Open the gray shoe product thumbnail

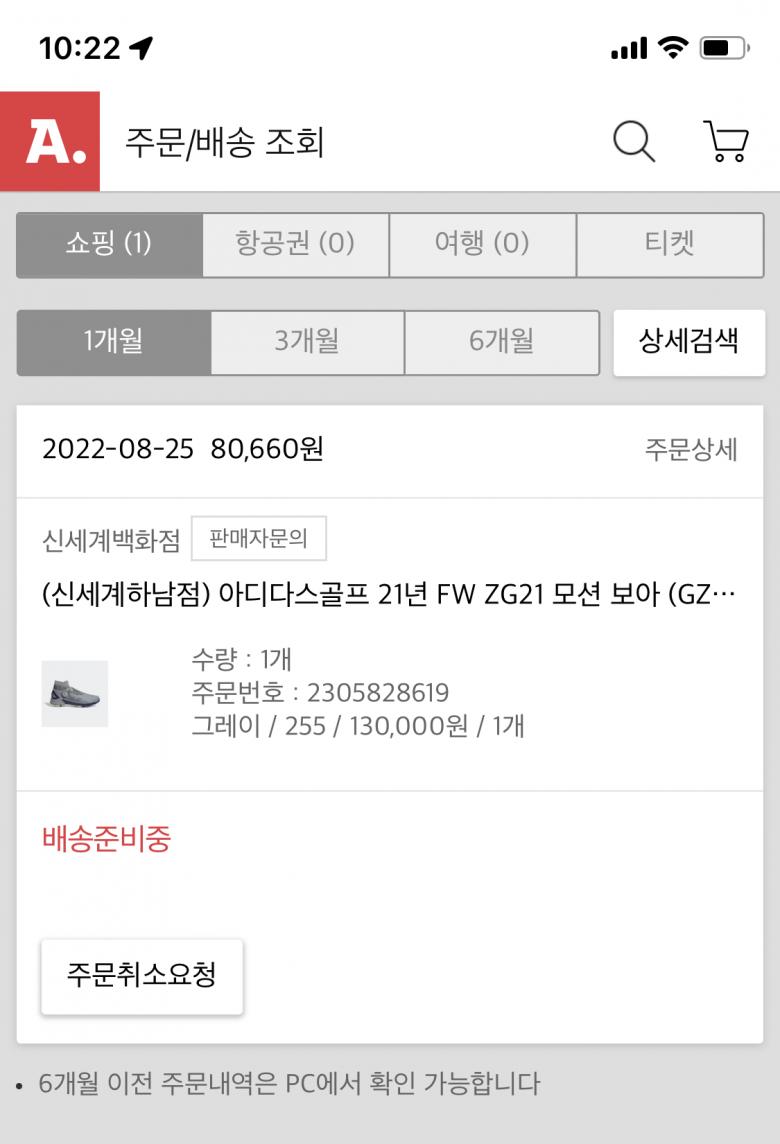[75, 693]
